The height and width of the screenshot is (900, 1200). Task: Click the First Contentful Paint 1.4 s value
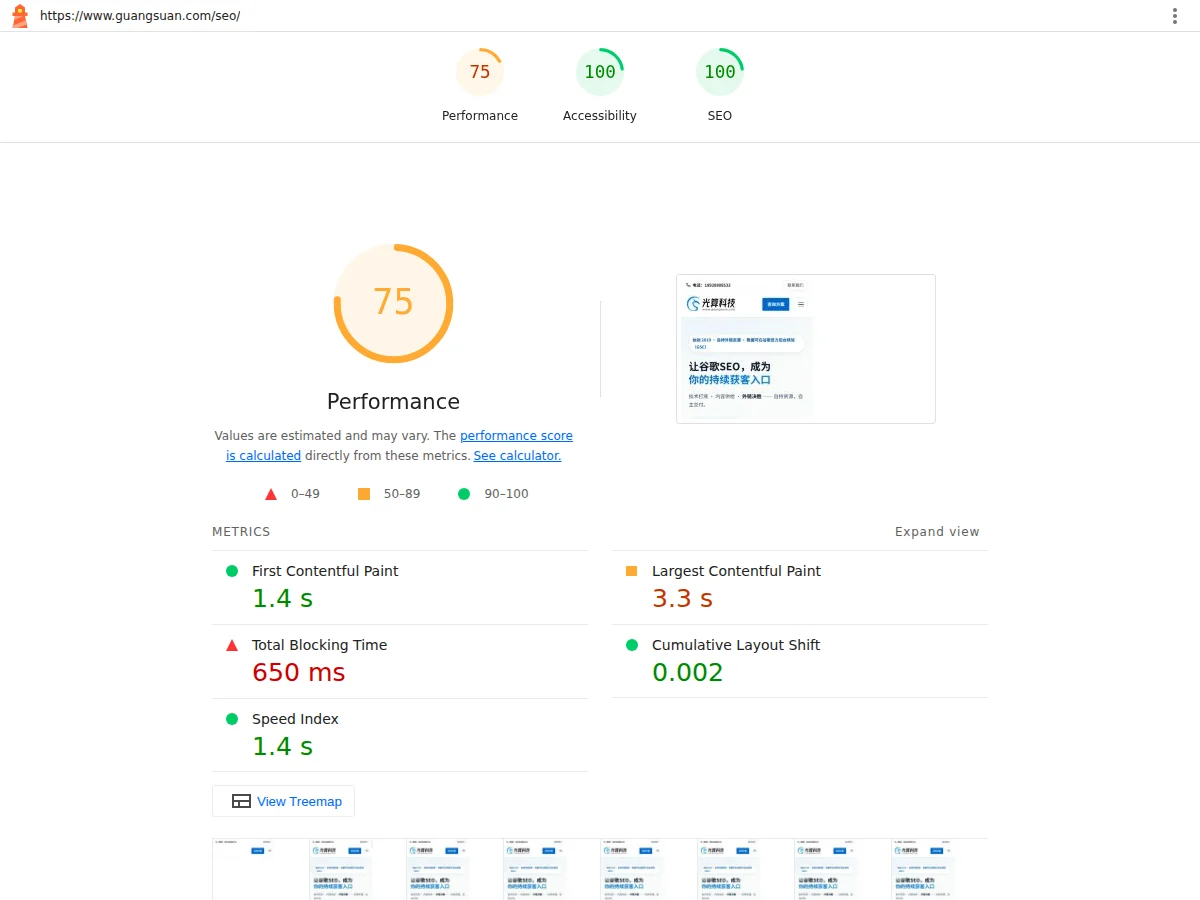pos(282,598)
